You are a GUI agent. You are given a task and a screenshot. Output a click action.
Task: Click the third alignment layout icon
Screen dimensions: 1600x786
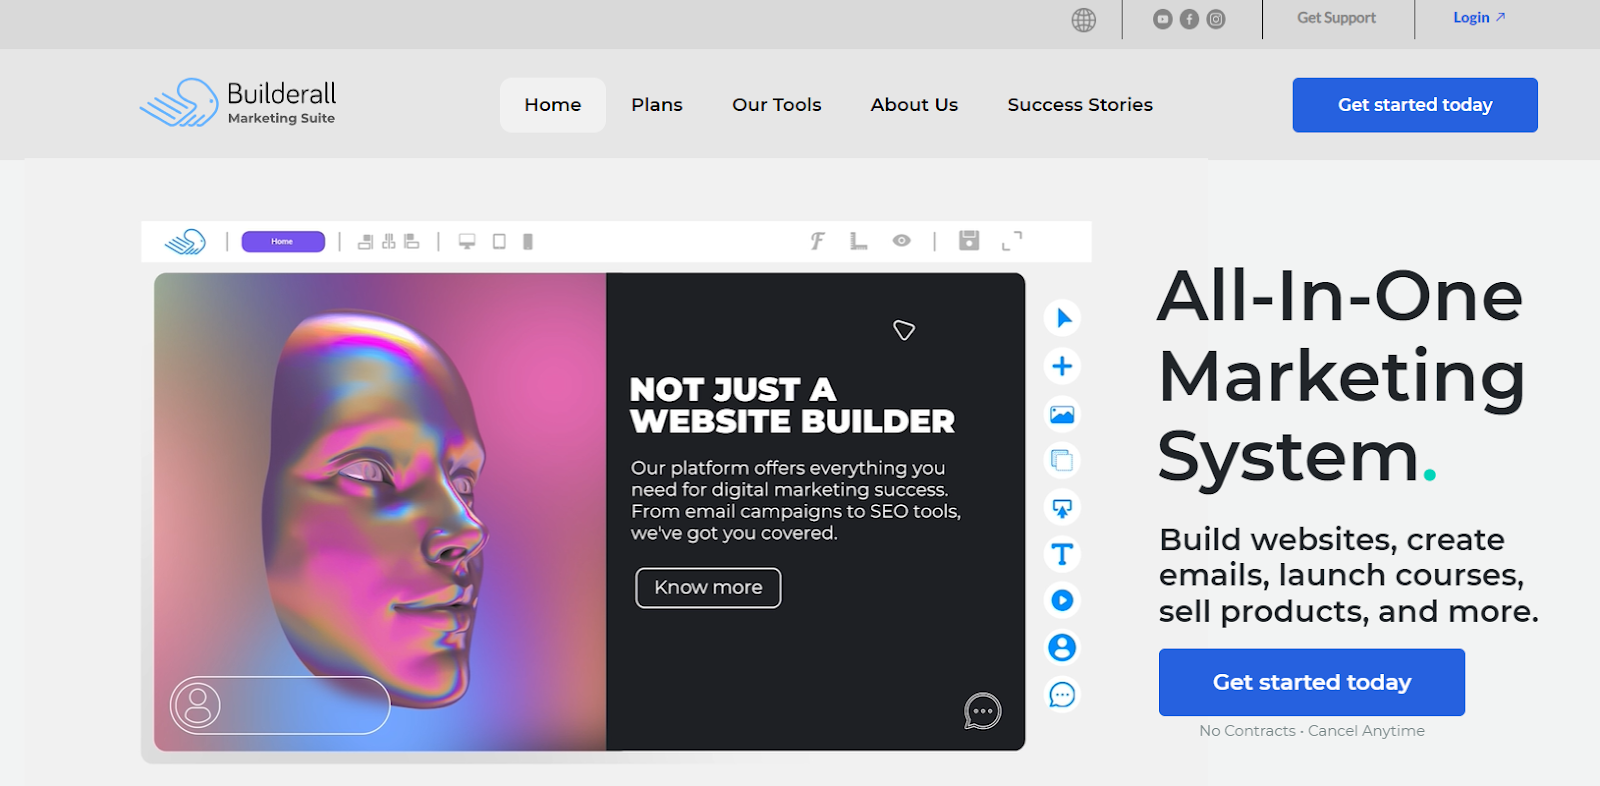point(411,241)
